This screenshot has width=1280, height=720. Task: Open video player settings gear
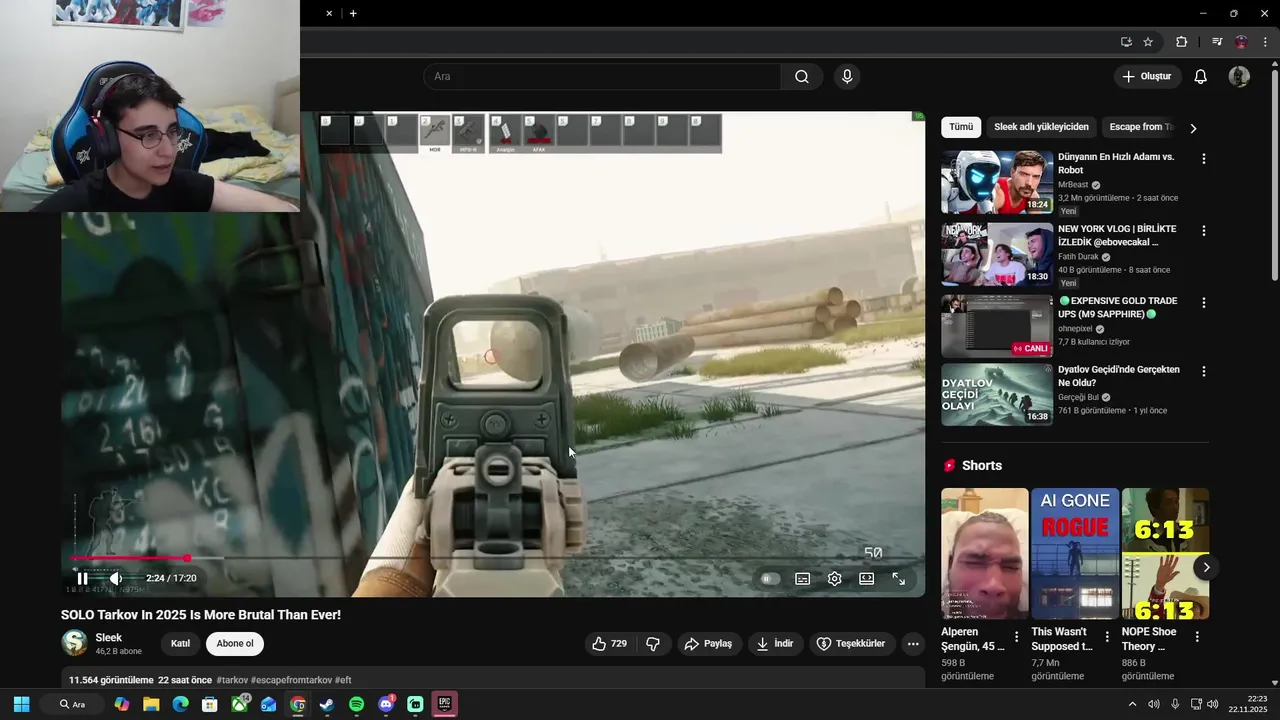click(834, 578)
